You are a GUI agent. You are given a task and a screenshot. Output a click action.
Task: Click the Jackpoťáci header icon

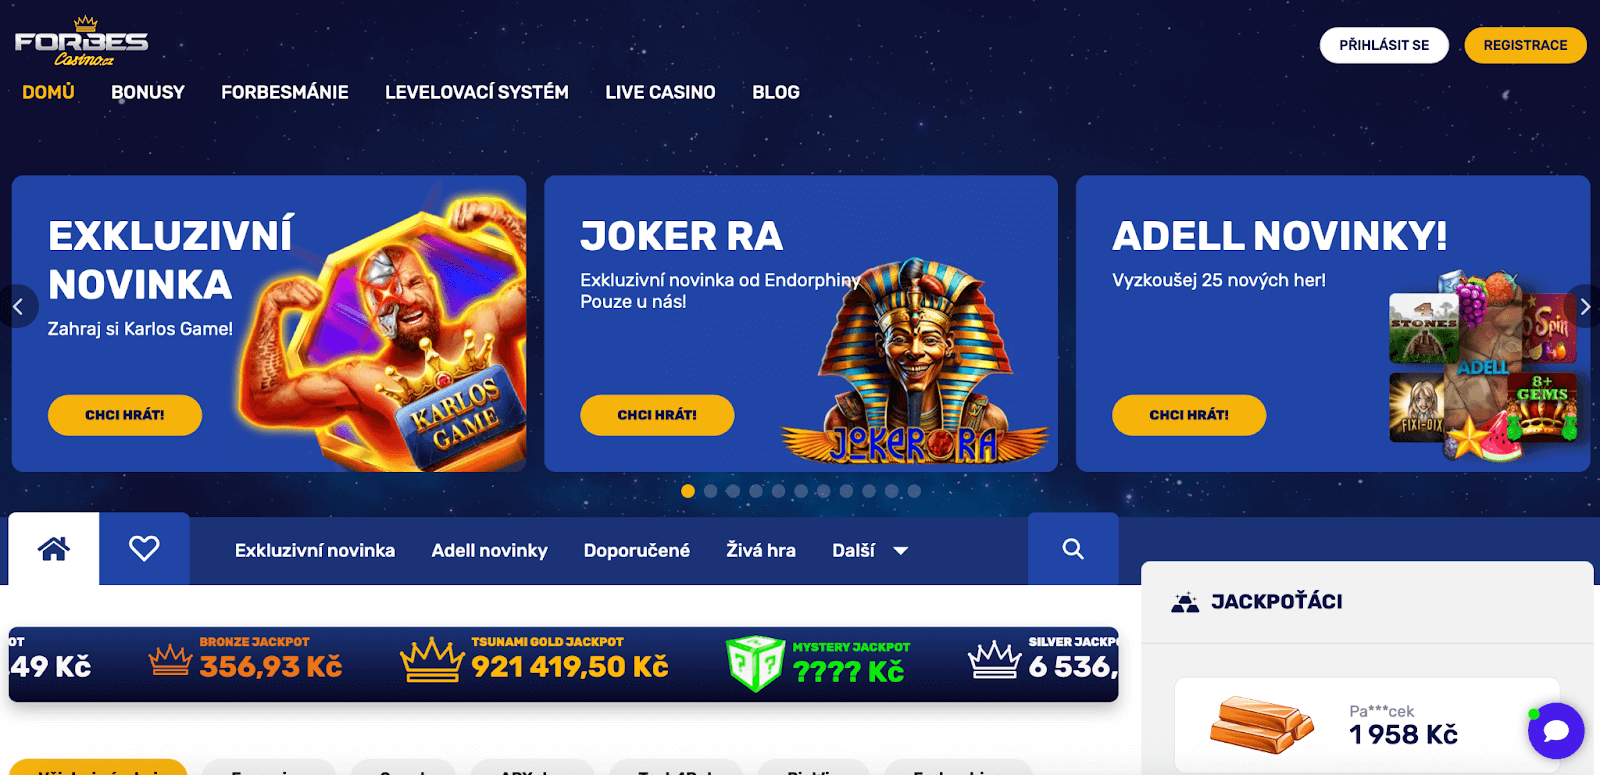[x=1185, y=602]
